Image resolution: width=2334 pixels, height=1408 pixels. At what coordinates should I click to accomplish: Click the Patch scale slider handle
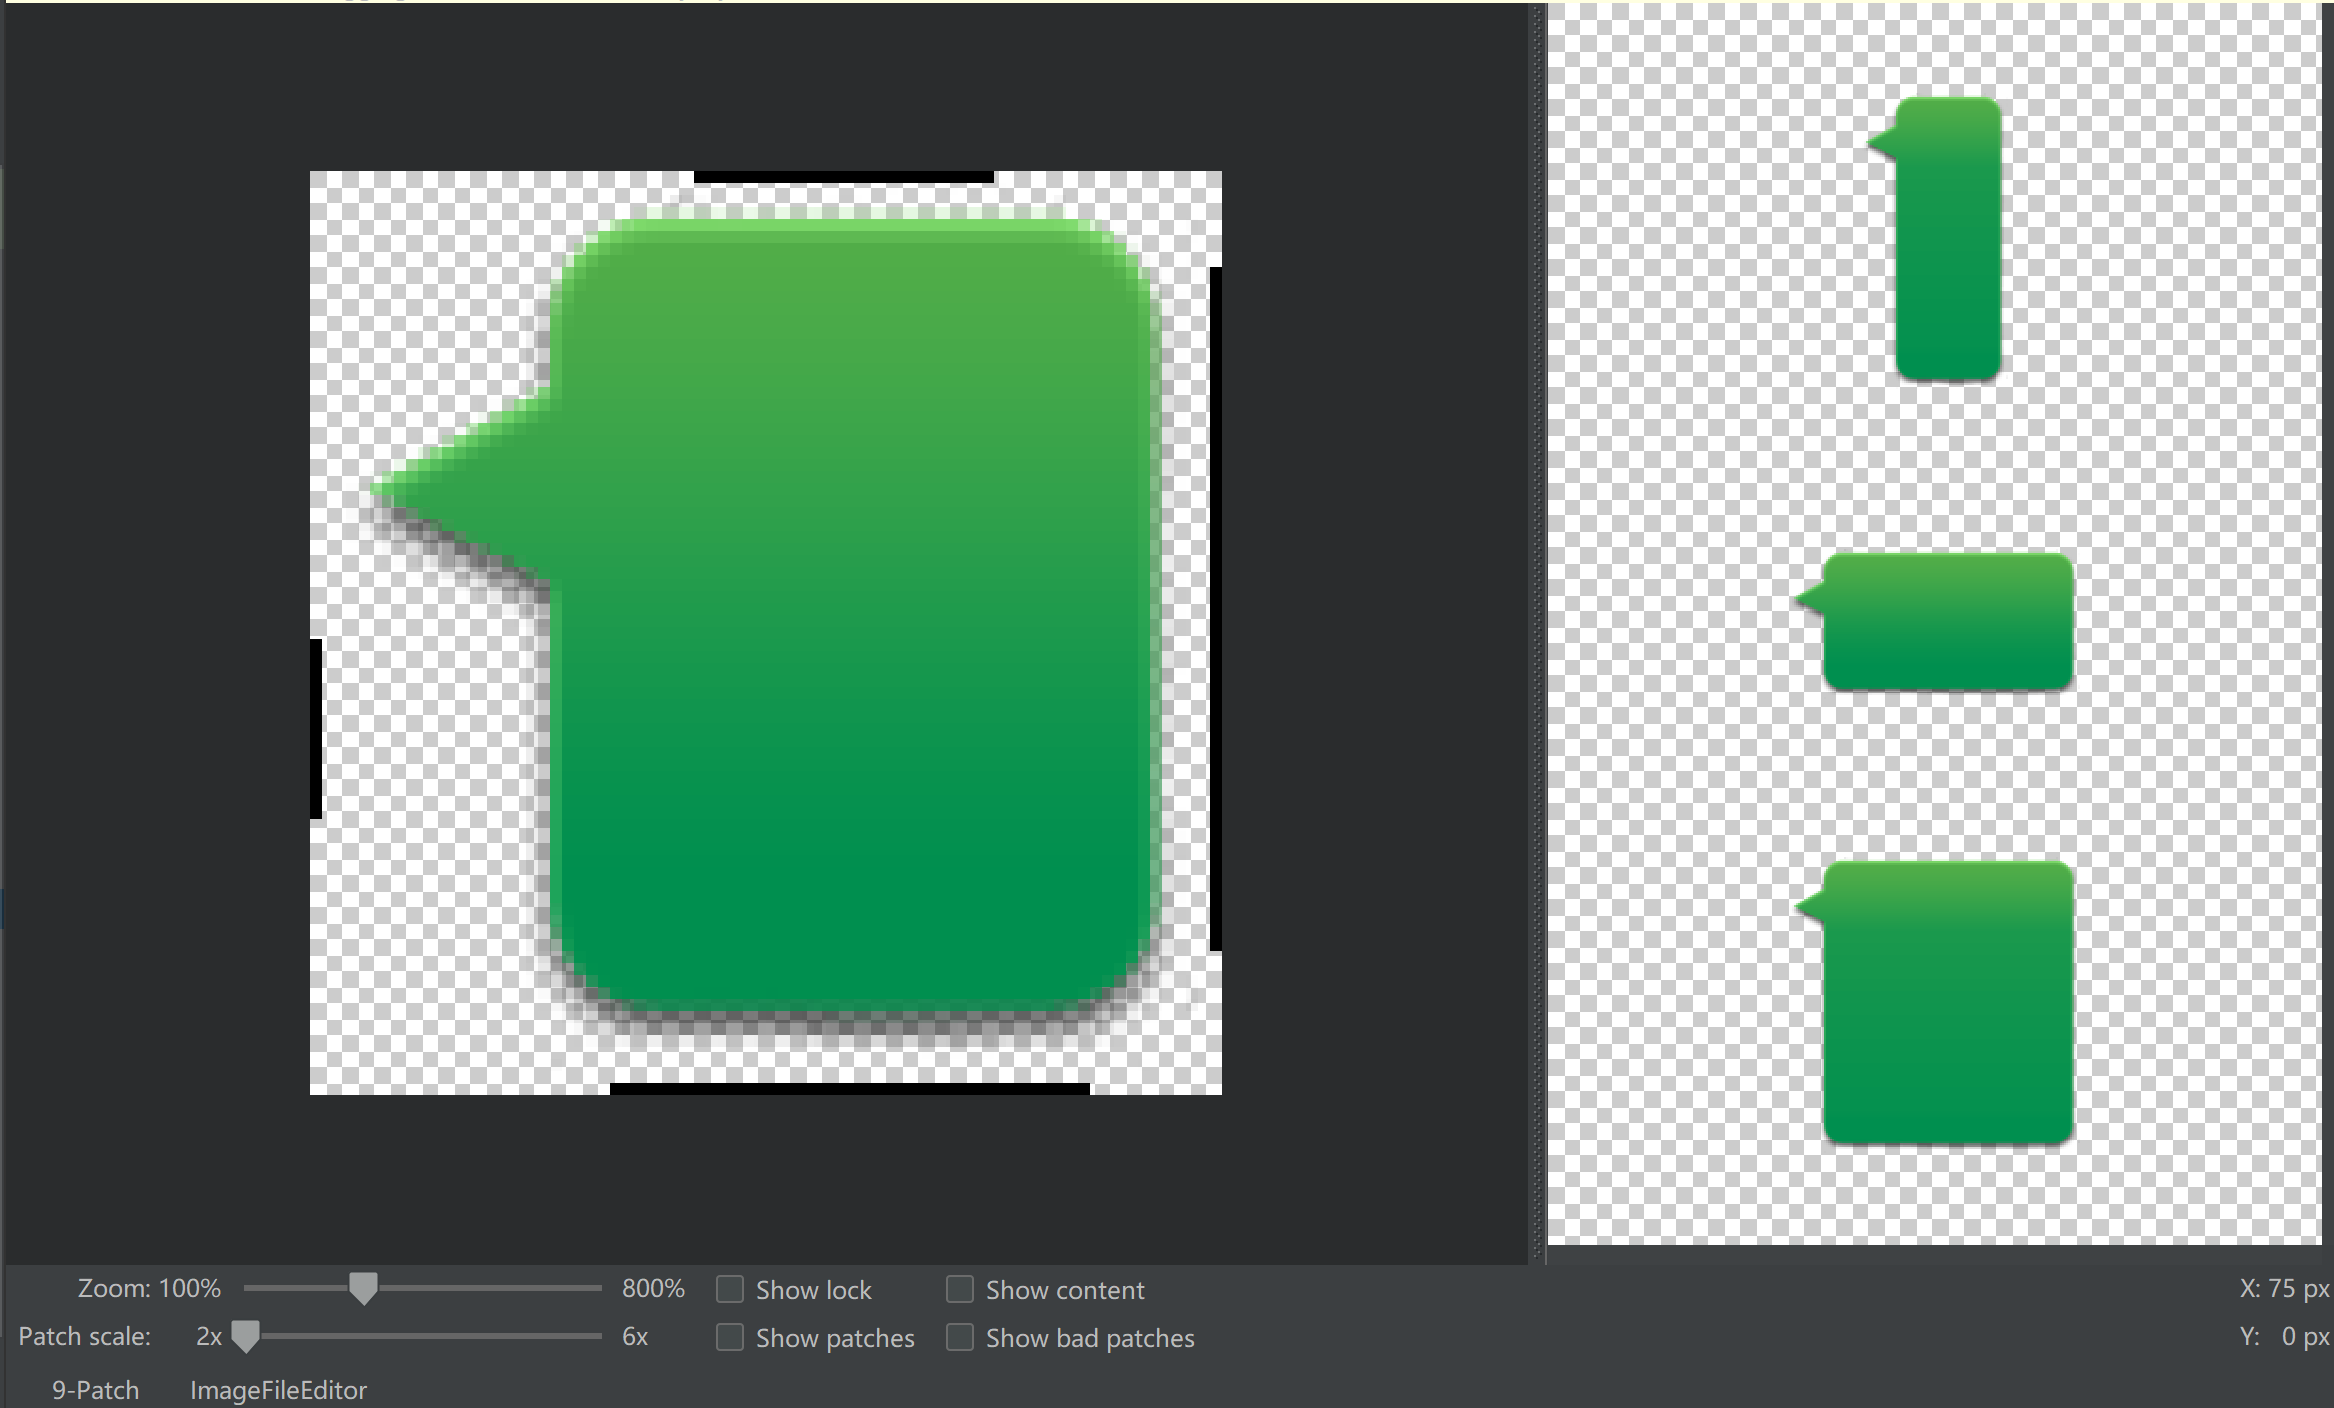click(245, 1337)
